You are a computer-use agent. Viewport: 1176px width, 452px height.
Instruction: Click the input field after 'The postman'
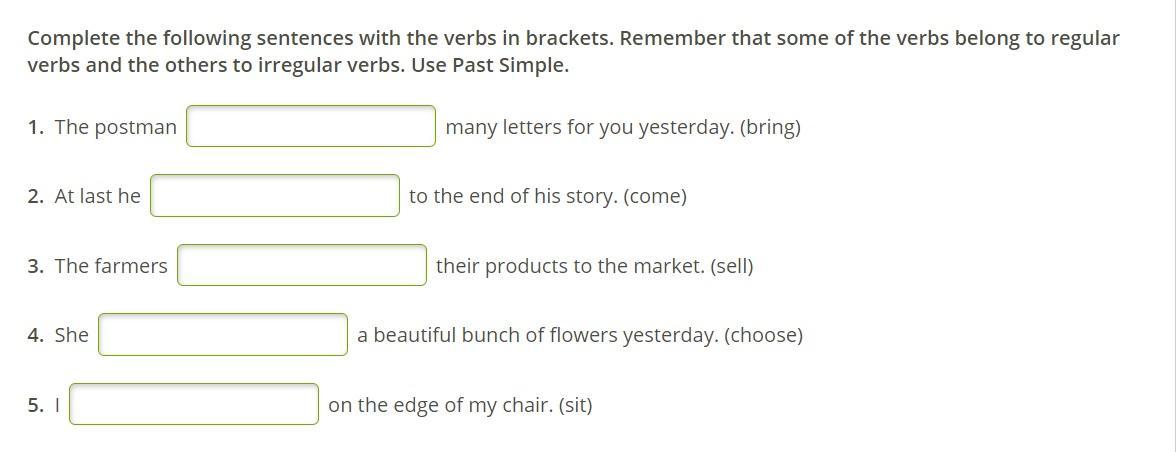[310, 126]
